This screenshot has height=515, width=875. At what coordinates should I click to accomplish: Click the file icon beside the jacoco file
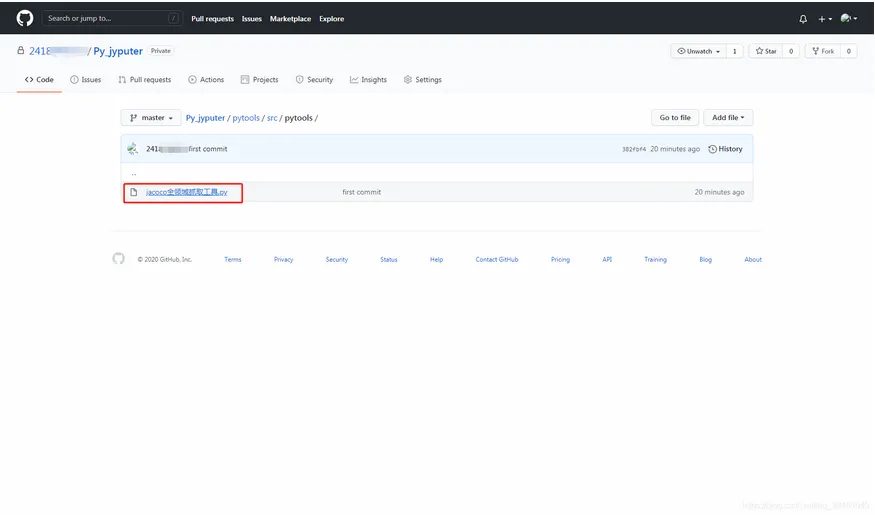pos(133,192)
